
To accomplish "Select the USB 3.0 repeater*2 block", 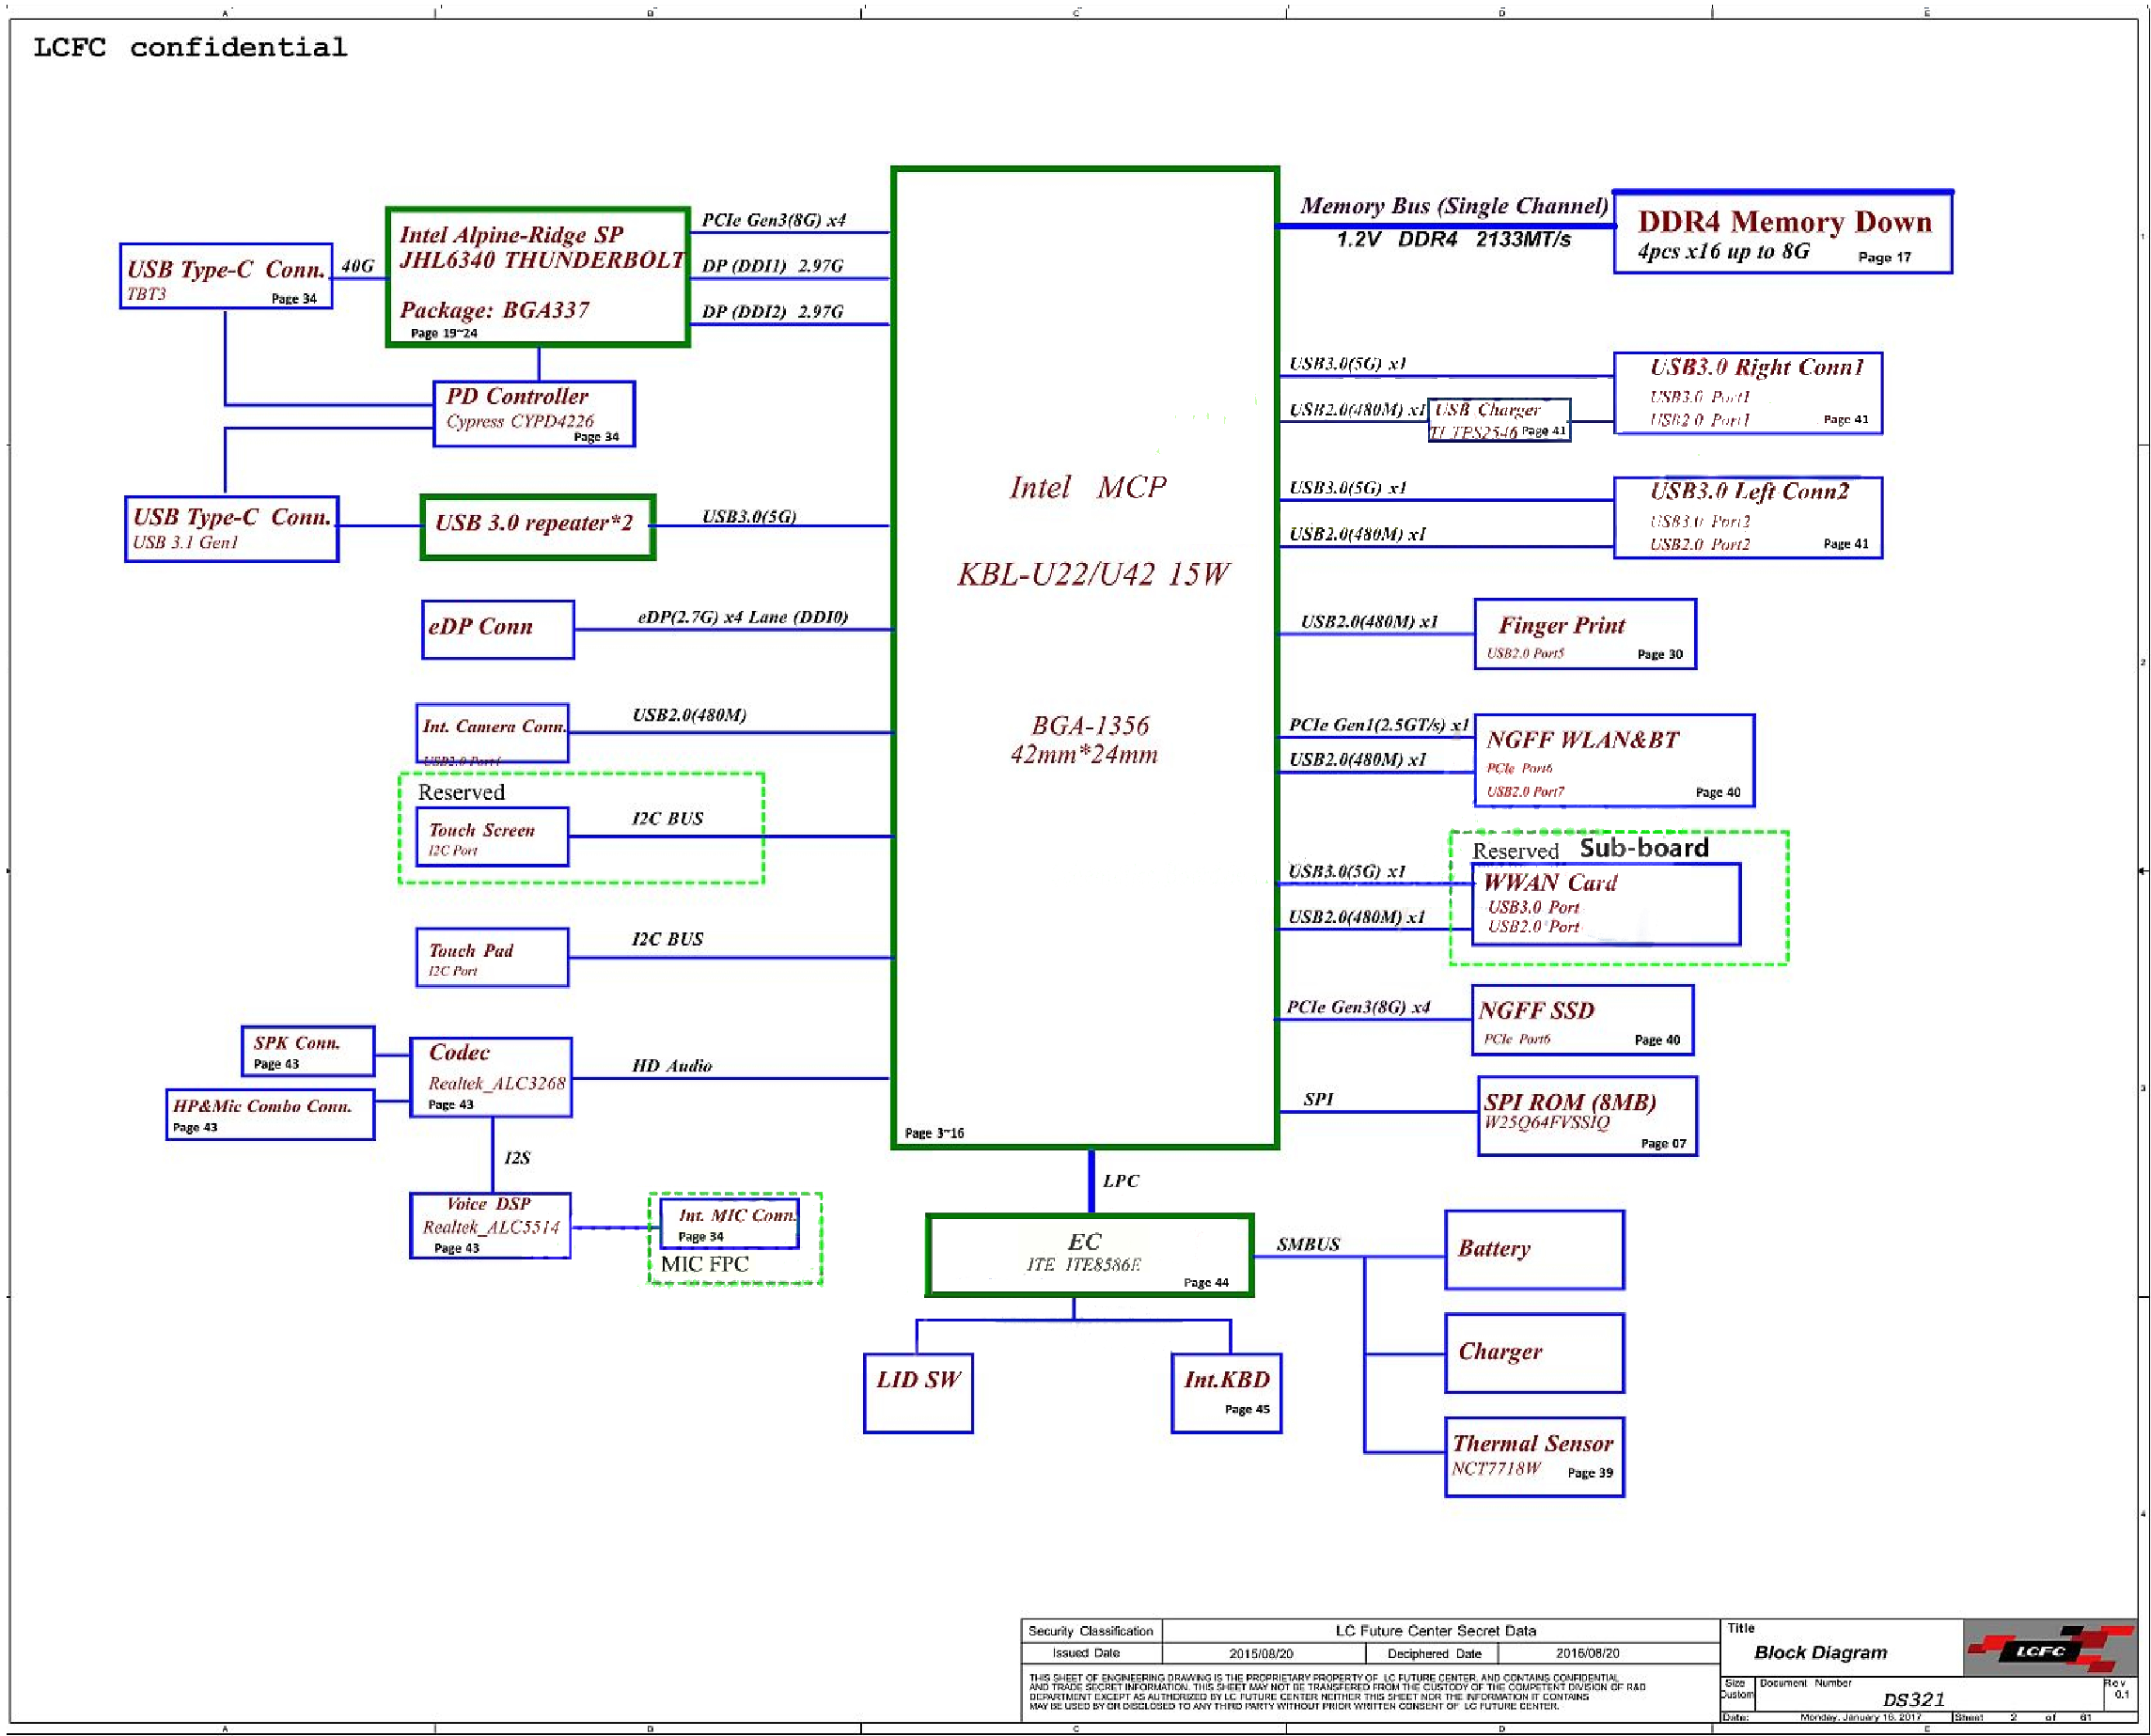I will tap(537, 526).
